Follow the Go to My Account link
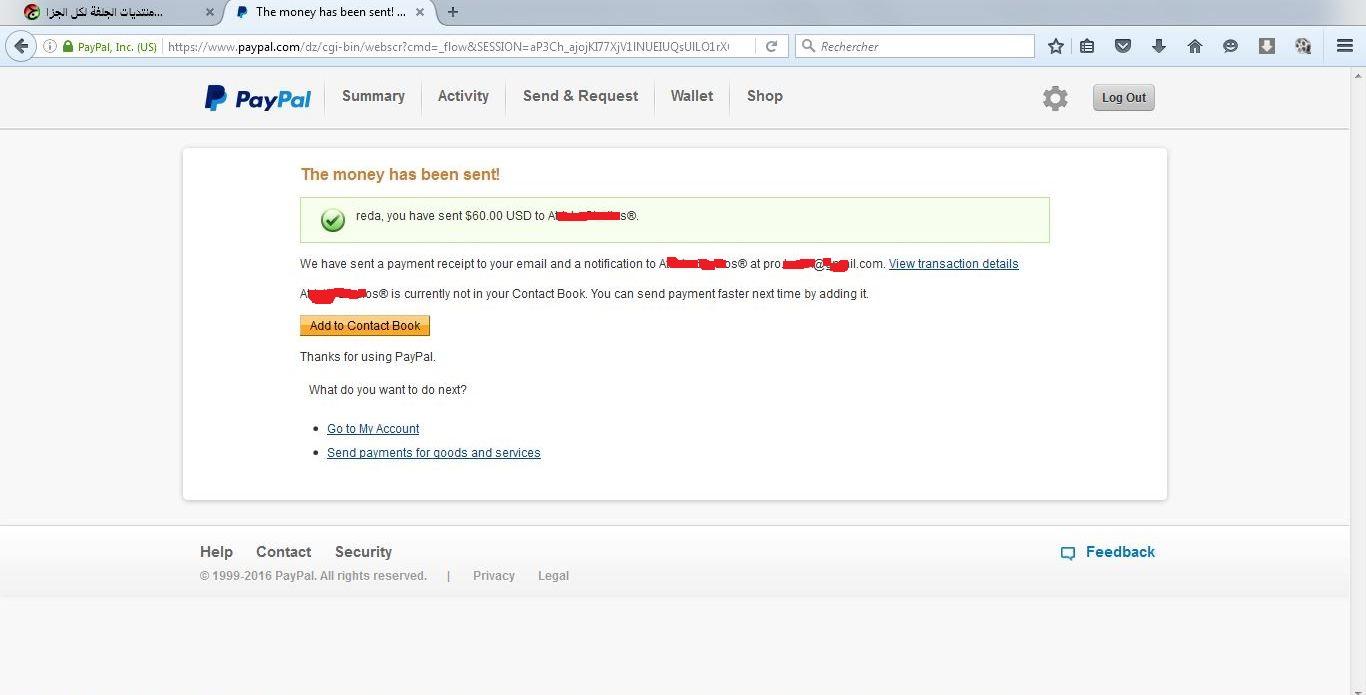 pyautogui.click(x=373, y=429)
